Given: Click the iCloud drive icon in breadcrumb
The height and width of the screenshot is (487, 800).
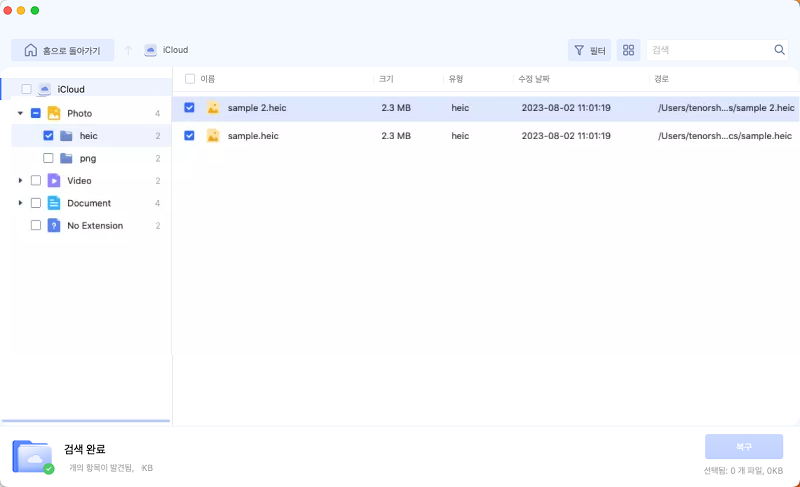Looking at the screenshot, I should (x=150, y=50).
